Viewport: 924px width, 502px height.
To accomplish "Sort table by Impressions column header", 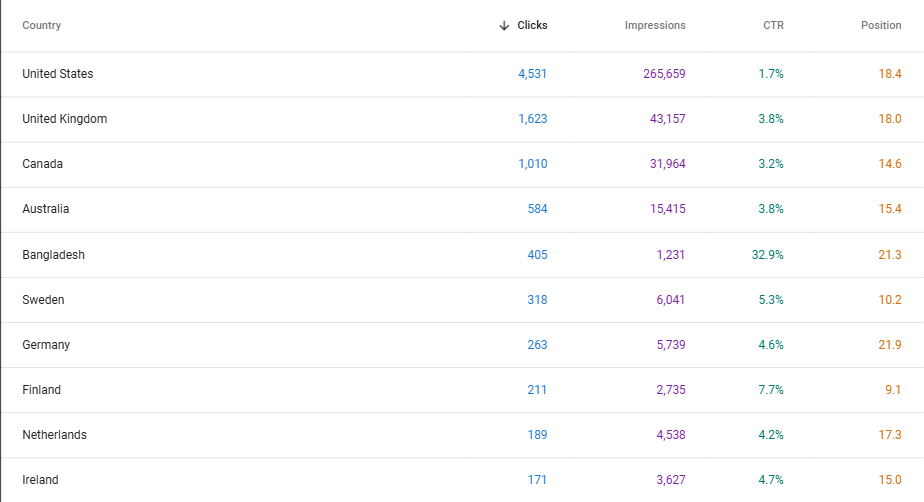I will (x=655, y=26).
